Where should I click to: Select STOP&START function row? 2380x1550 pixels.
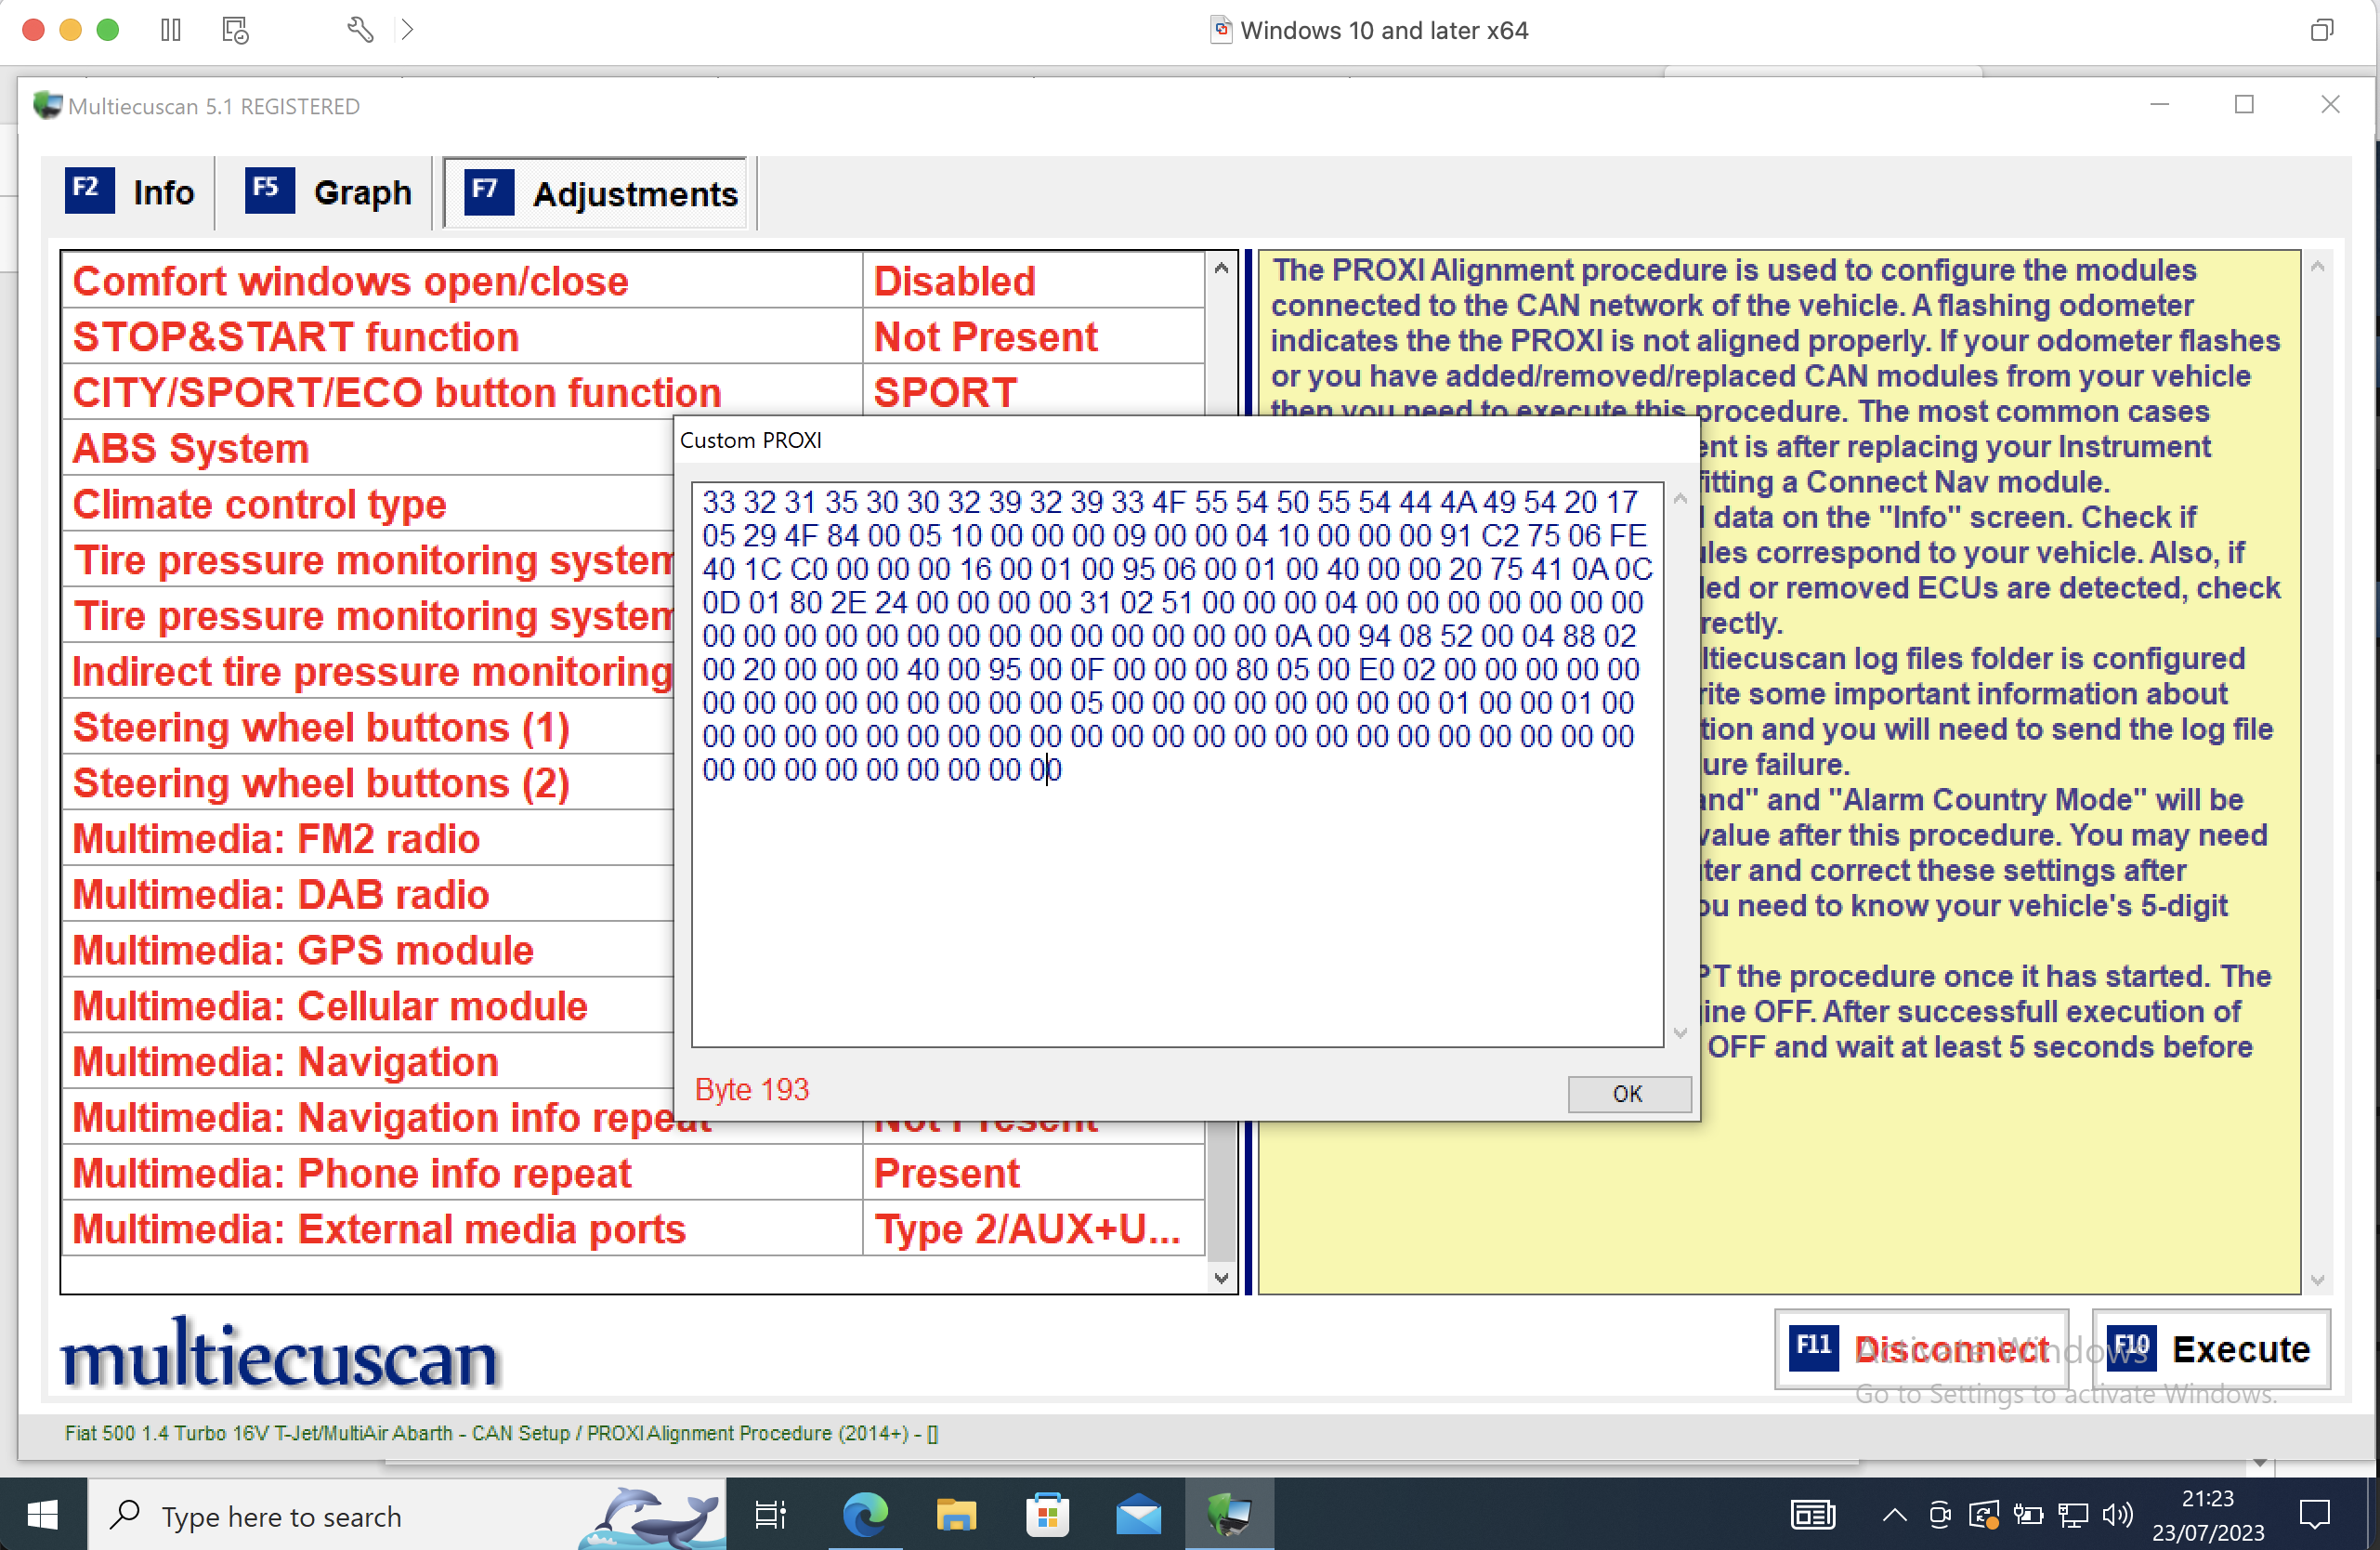pos(460,337)
